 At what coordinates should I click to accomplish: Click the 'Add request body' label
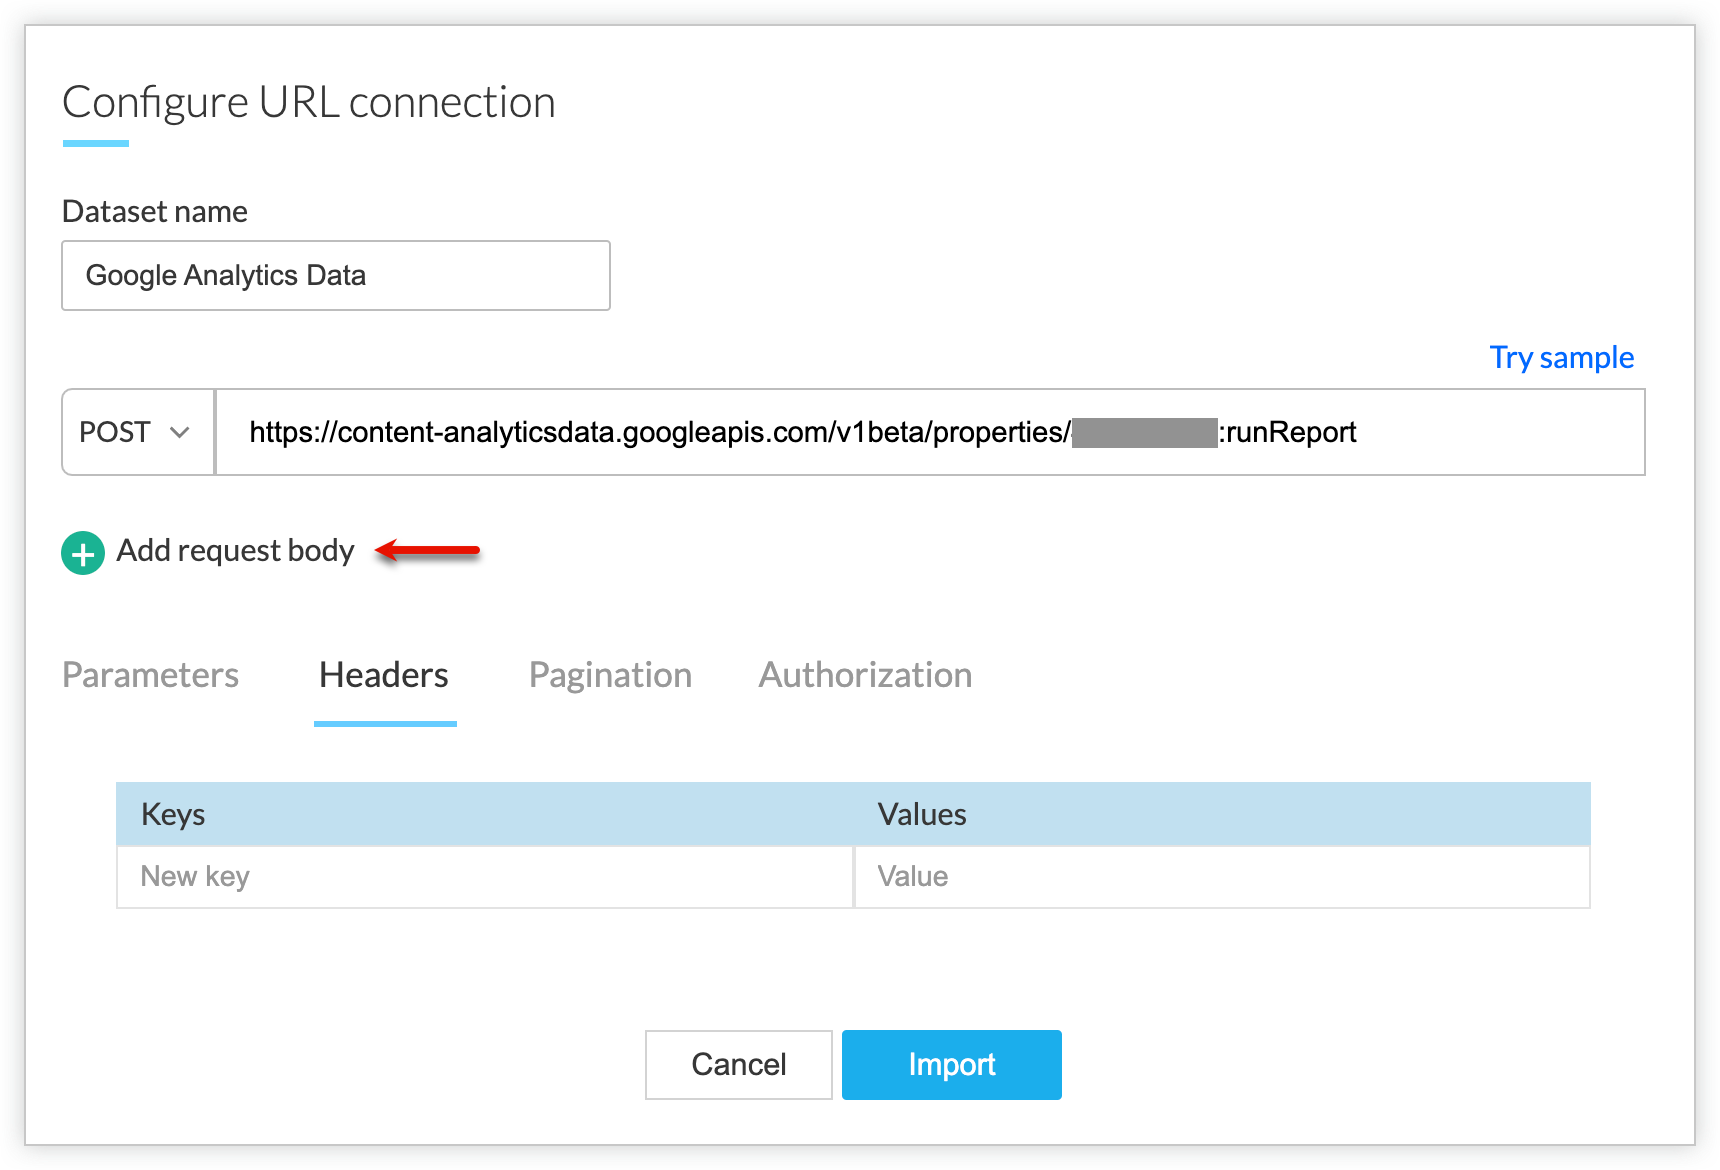[235, 551]
